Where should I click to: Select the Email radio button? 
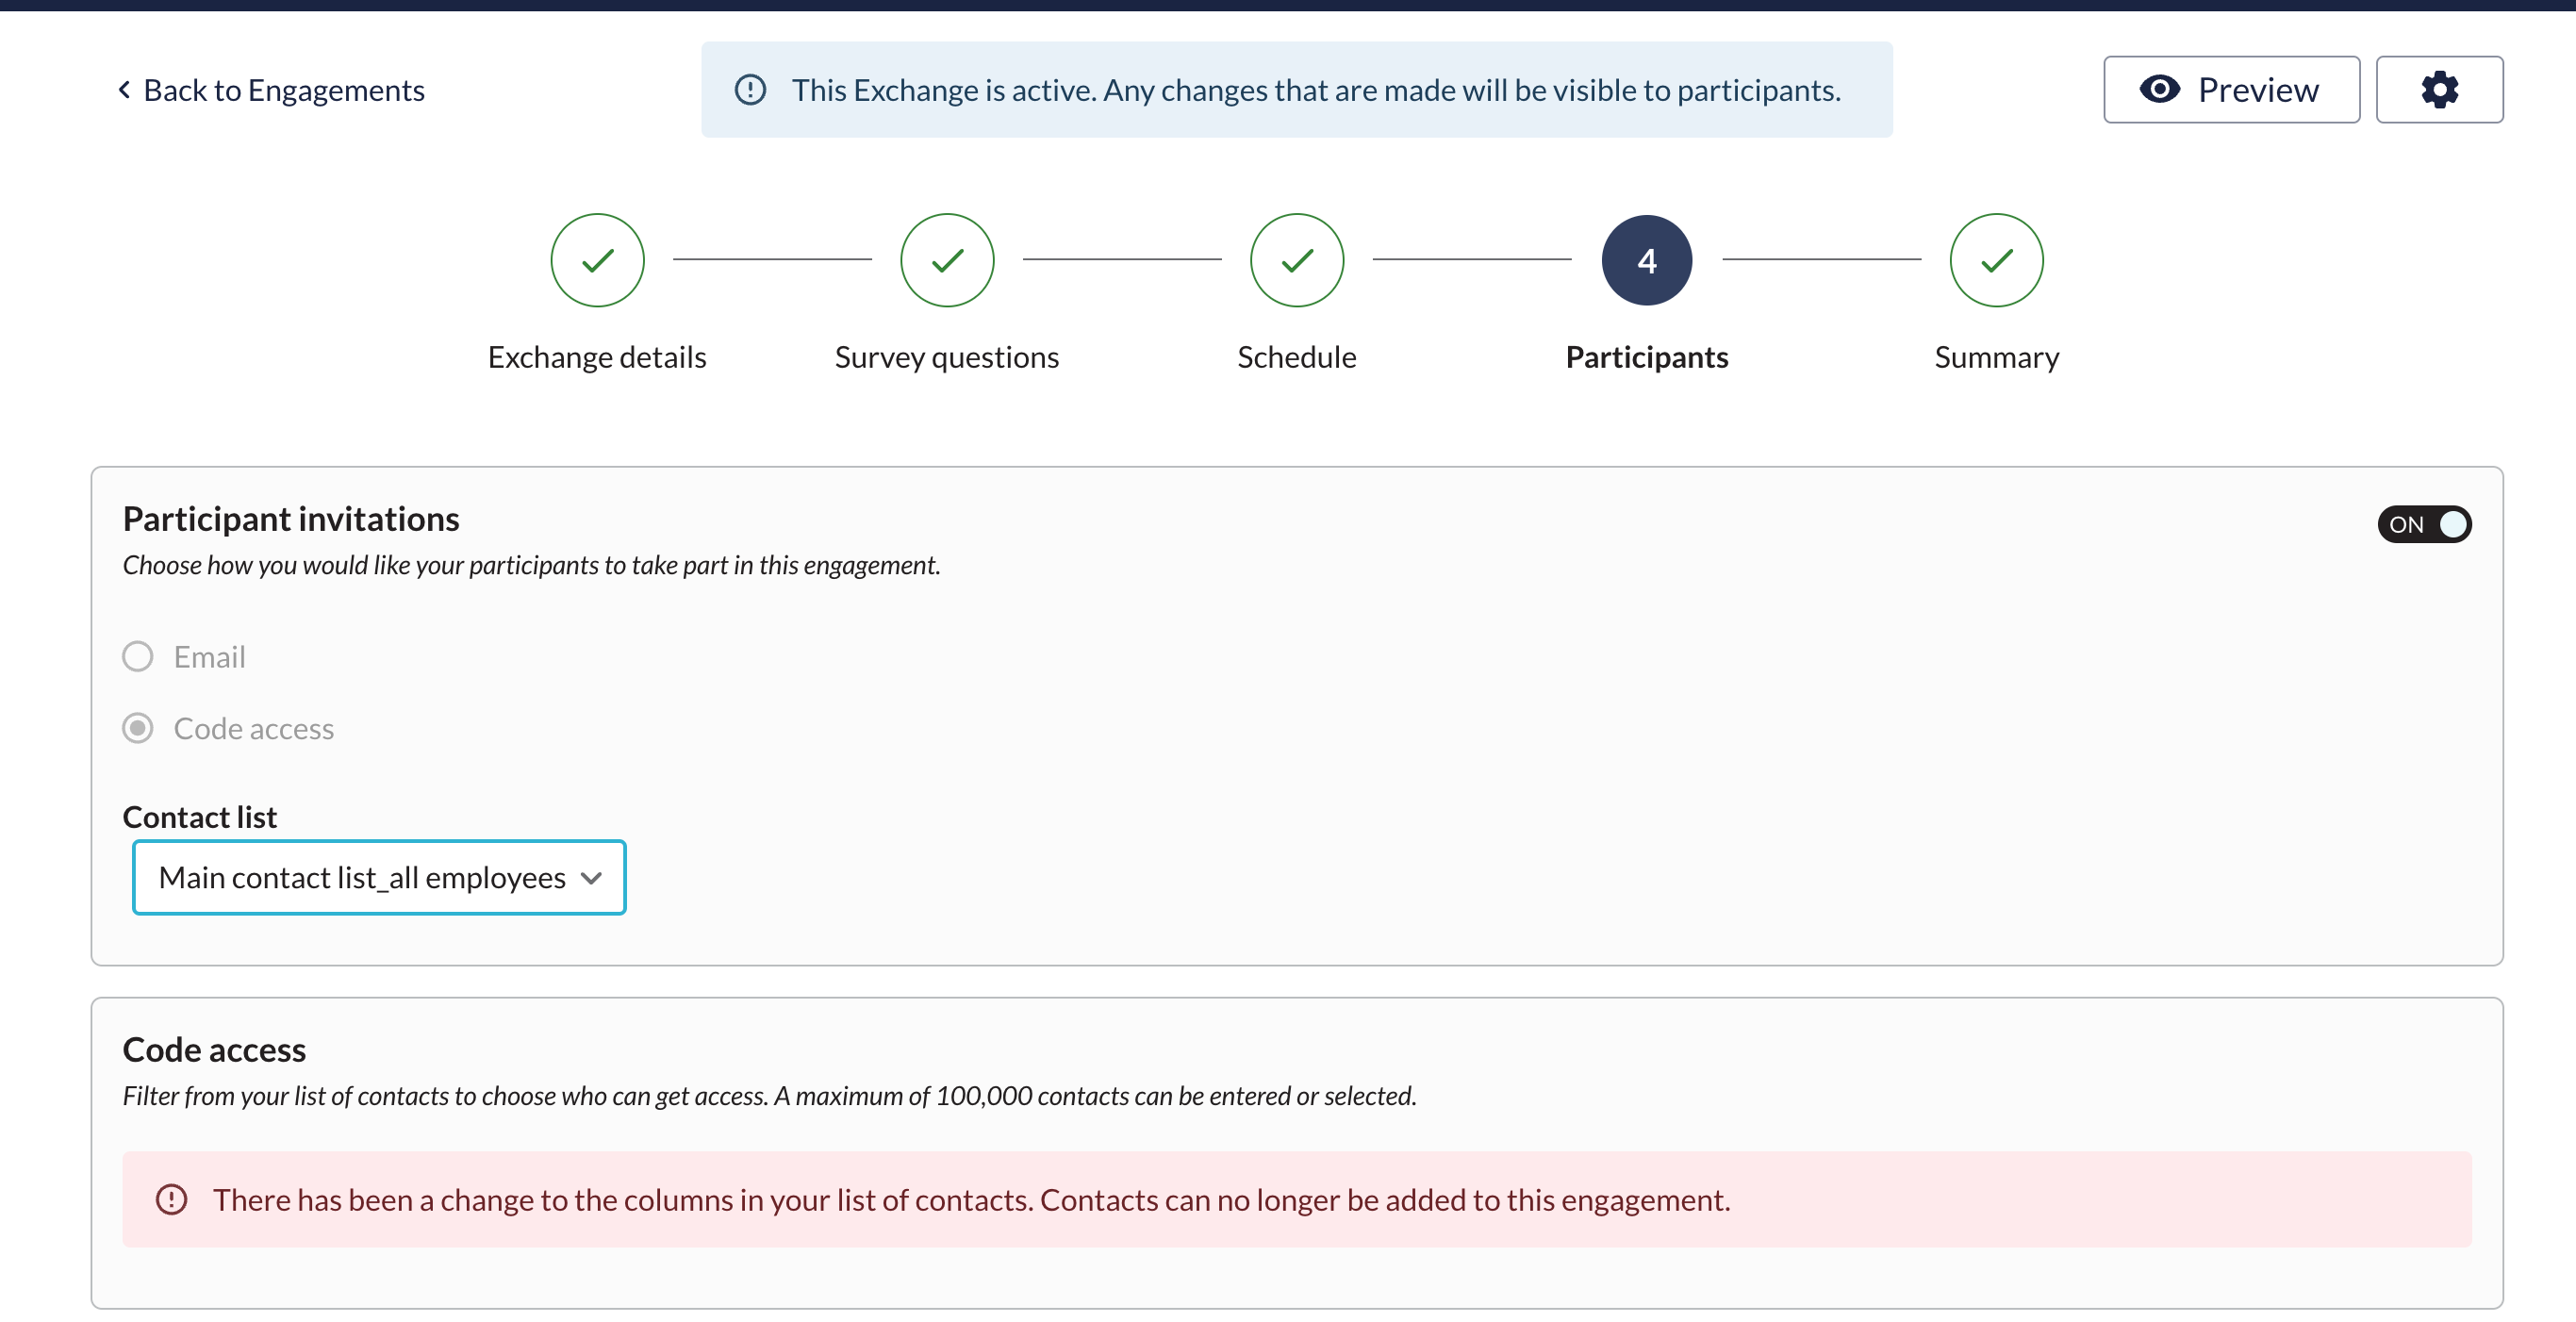tap(138, 657)
